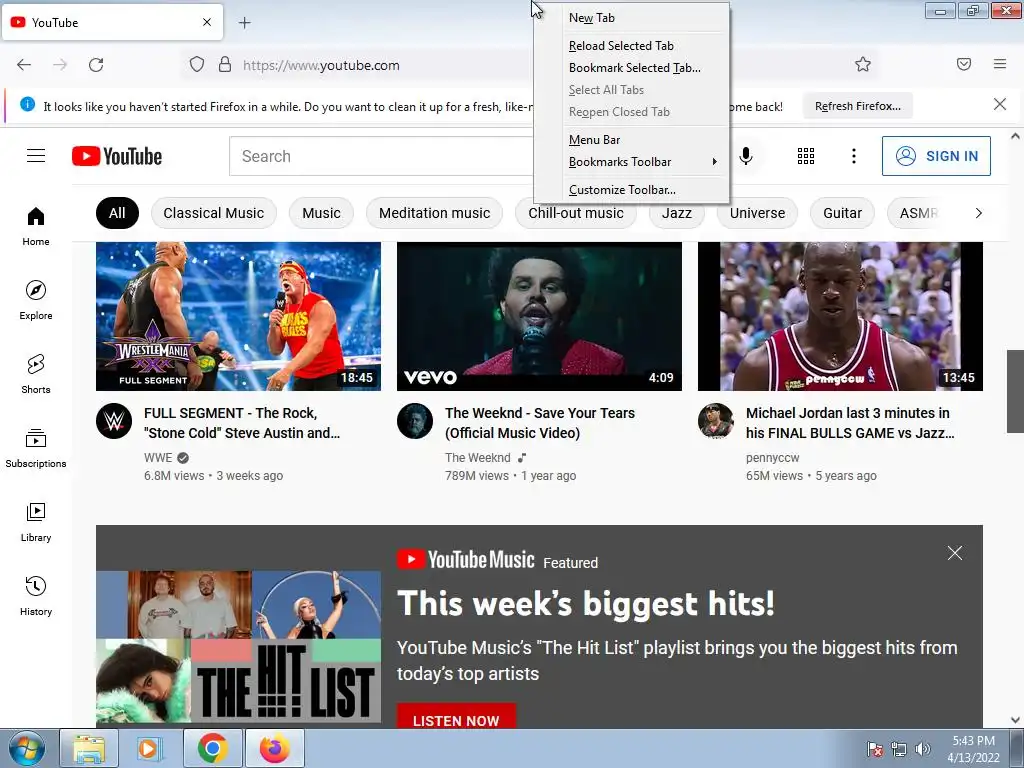Screen dimensions: 1024x768
Task: Switch to the YouTube browser tab
Action: point(112,22)
